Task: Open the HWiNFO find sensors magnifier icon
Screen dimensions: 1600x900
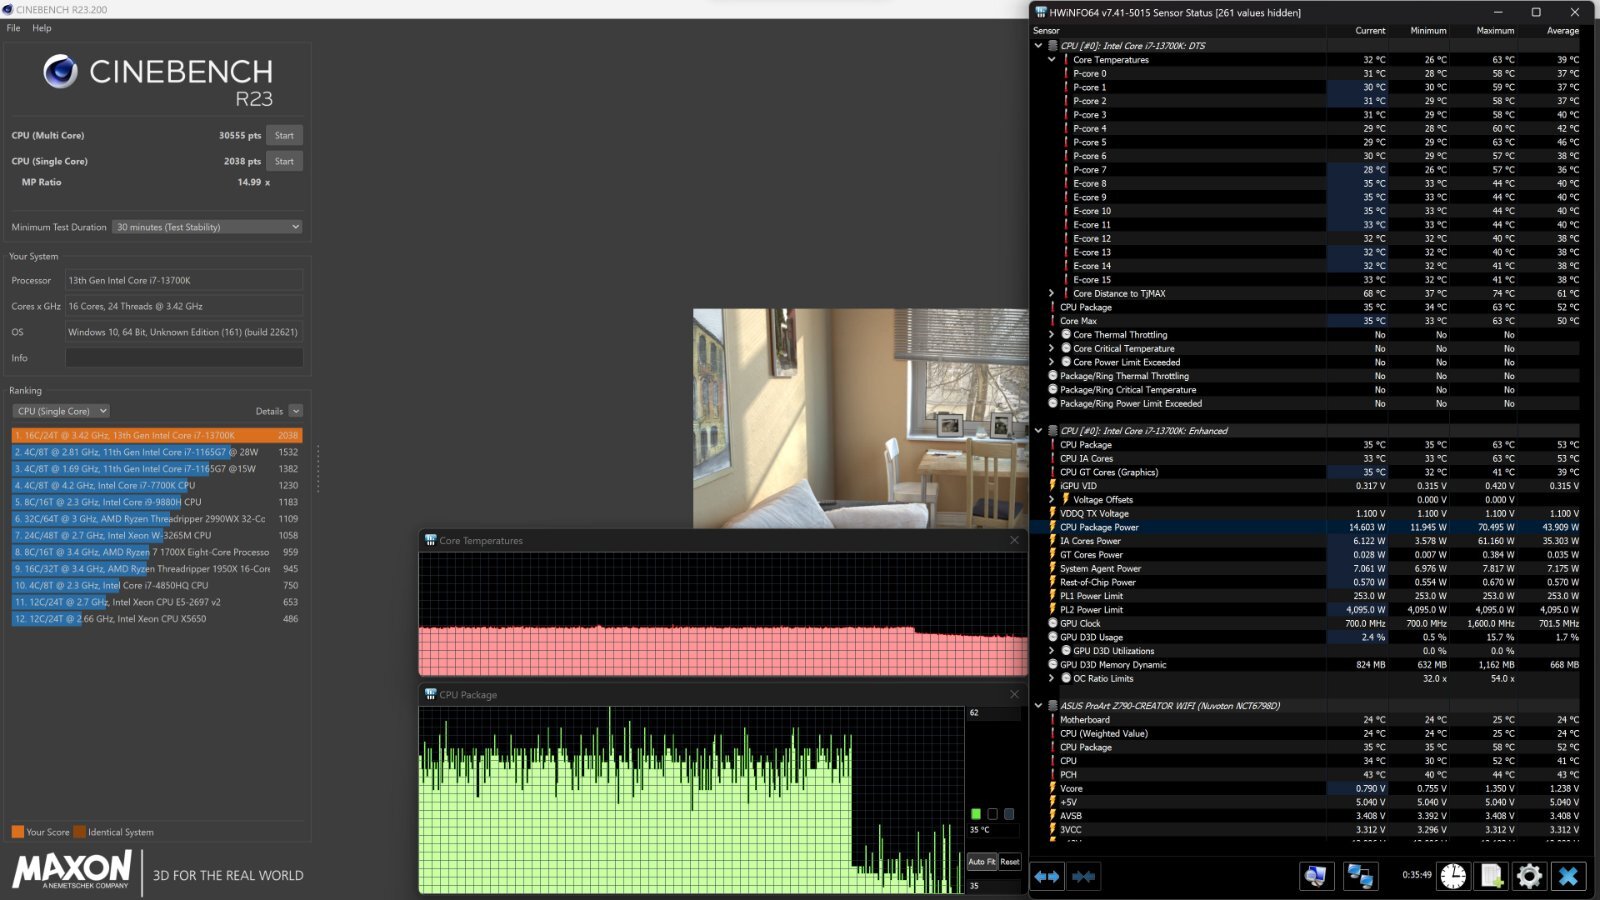Action: coord(1316,877)
